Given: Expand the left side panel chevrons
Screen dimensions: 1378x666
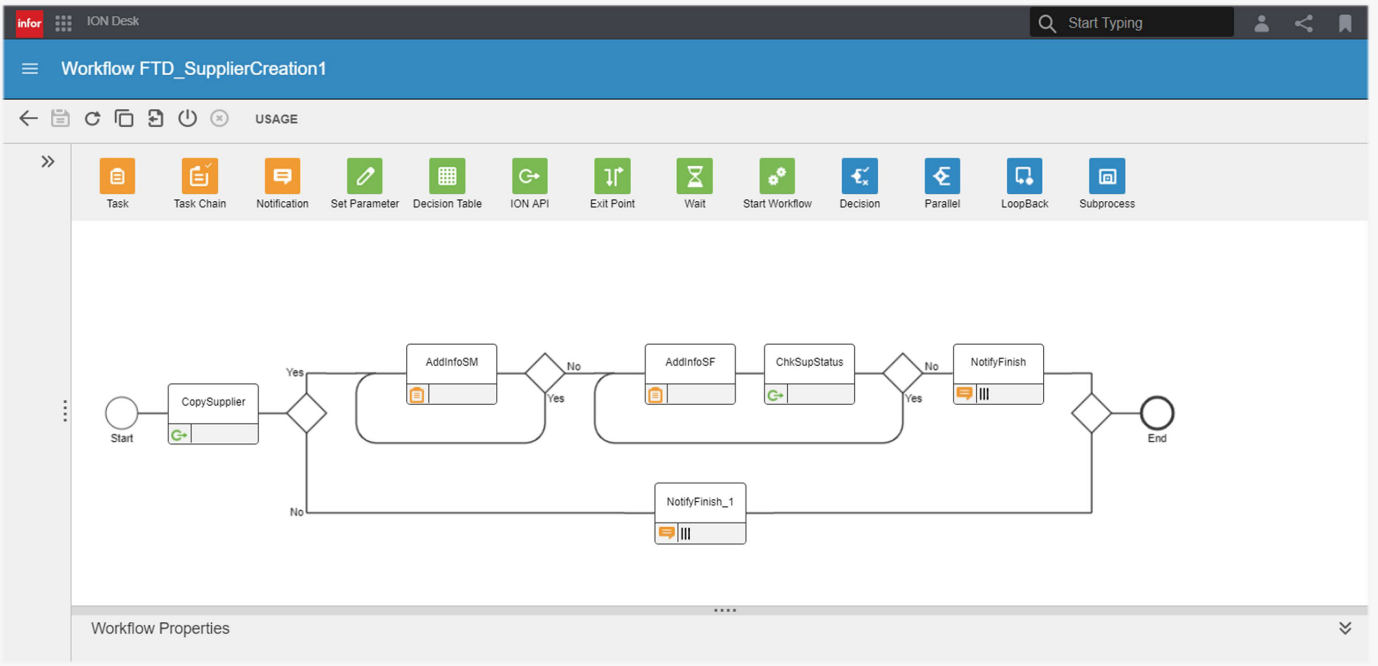Looking at the screenshot, I should coord(47,162).
